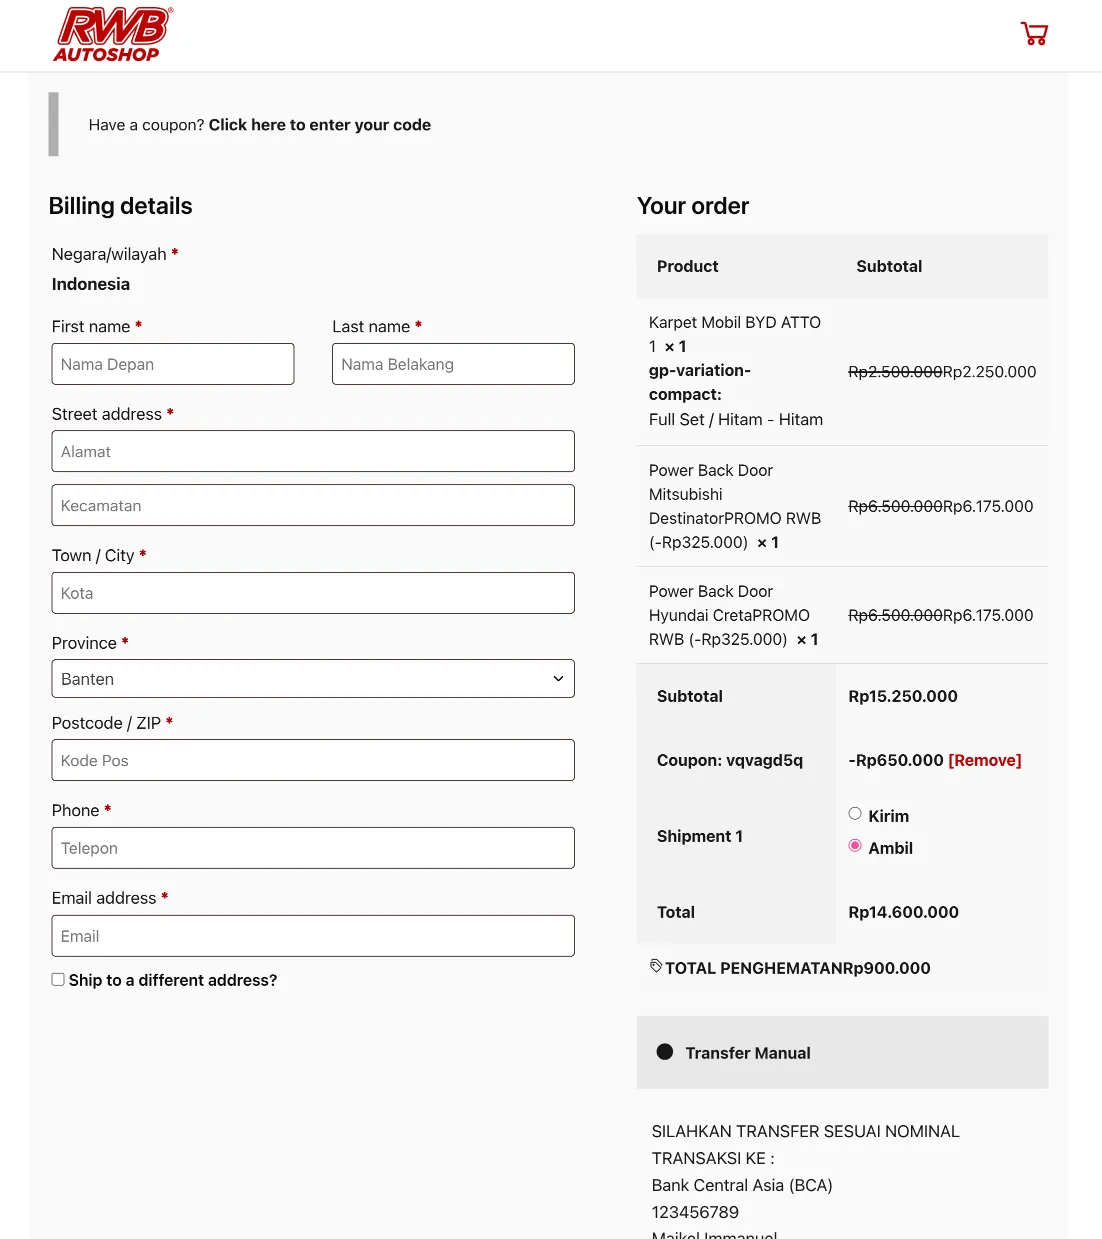Image resolution: width=1102 pixels, height=1239 pixels.
Task: Click the Kota town field
Action: pos(313,592)
